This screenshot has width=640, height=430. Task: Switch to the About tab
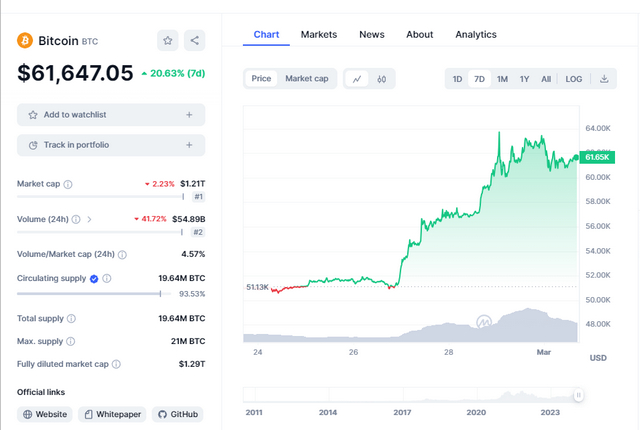[420, 35]
